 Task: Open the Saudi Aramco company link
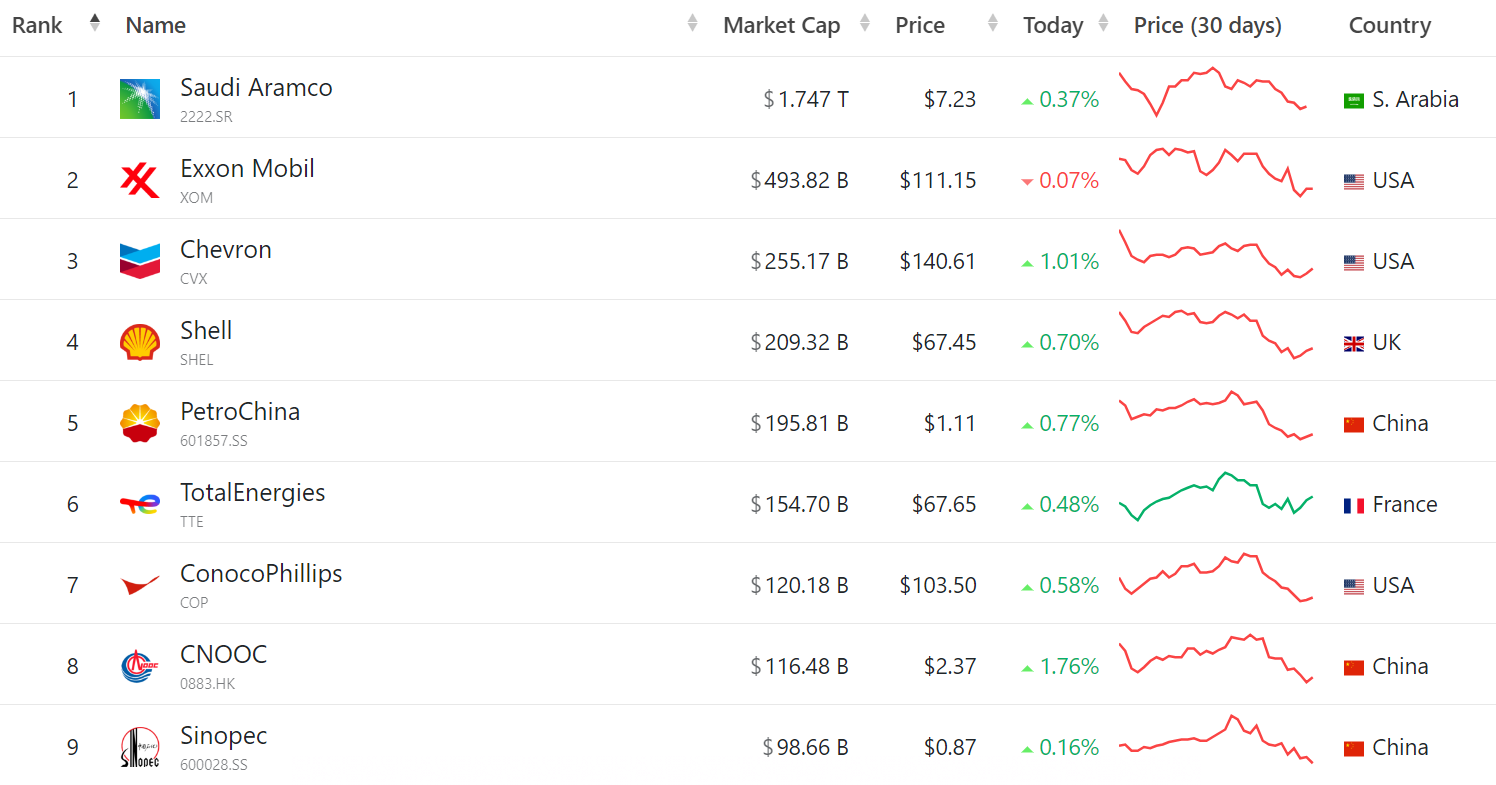[x=256, y=88]
